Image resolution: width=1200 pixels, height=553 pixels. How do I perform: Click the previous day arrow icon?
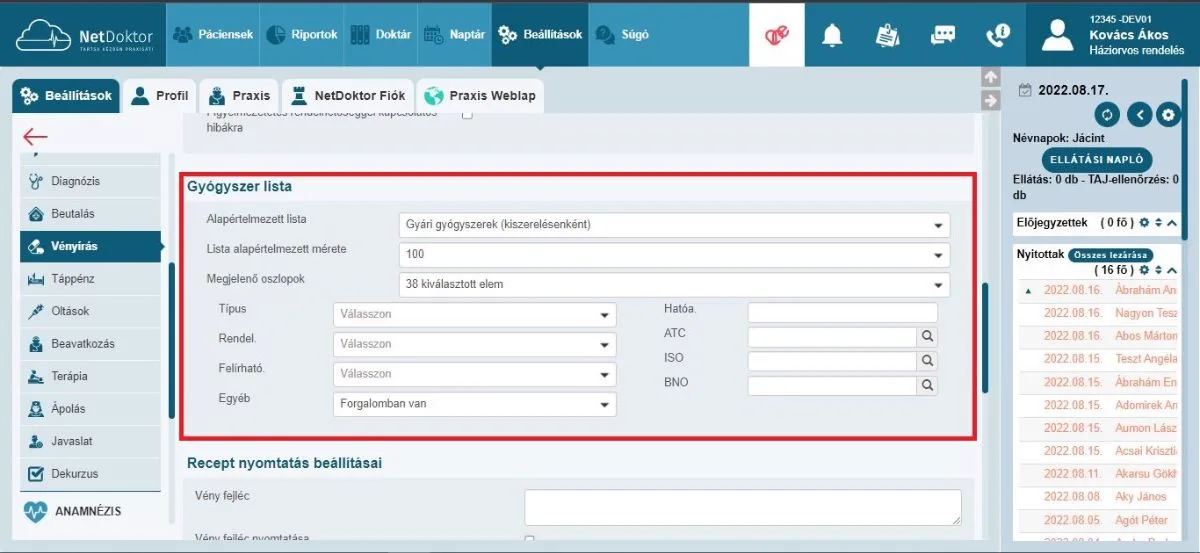pyautogui.click(x=1138, y=114)
